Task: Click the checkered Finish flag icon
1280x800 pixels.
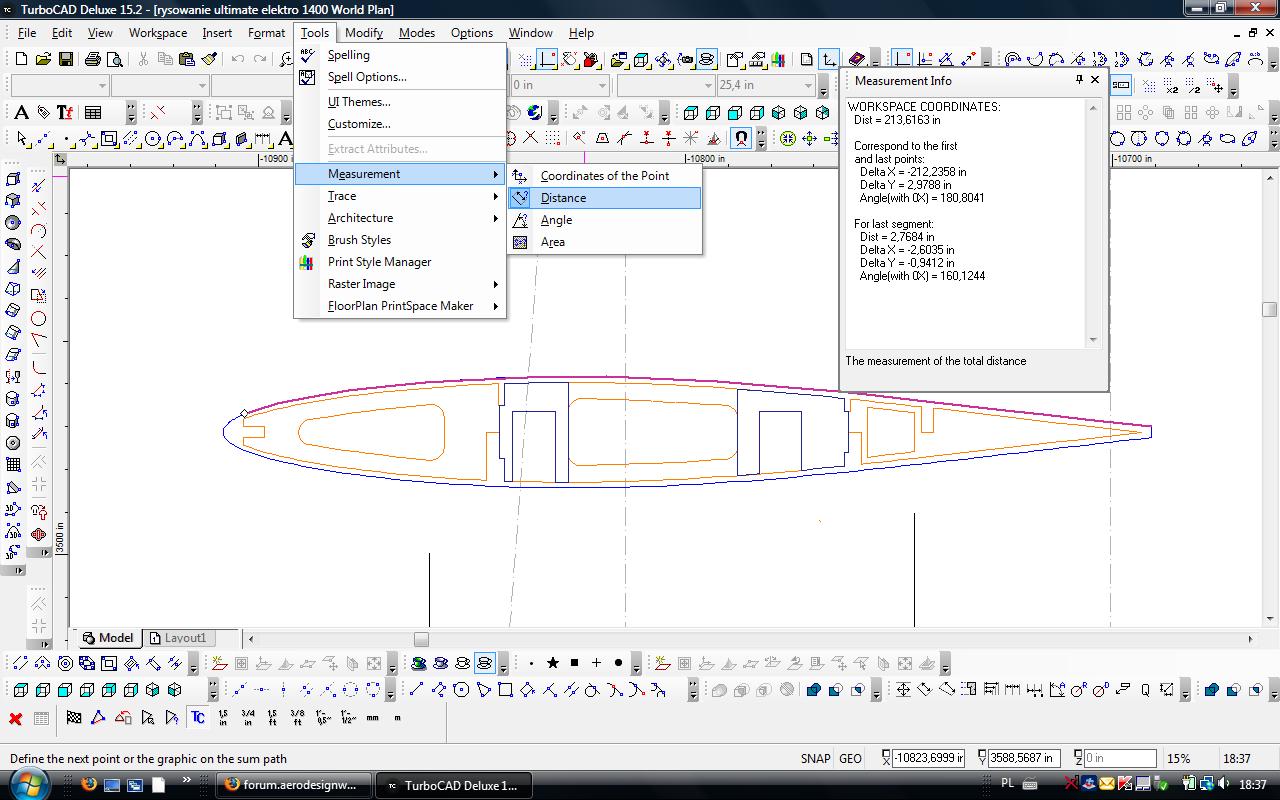Action: point(74,718)
